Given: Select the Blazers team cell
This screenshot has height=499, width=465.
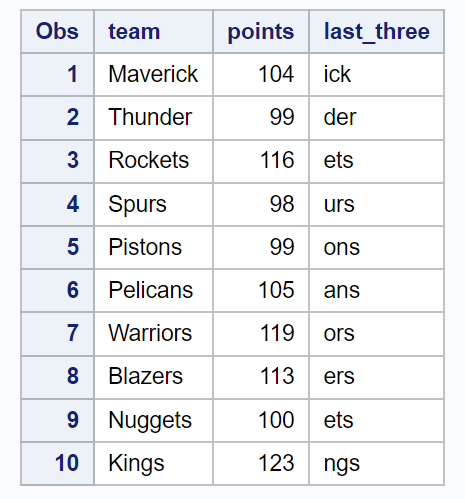Looking at the screenshot, I should tap(154, 377).
